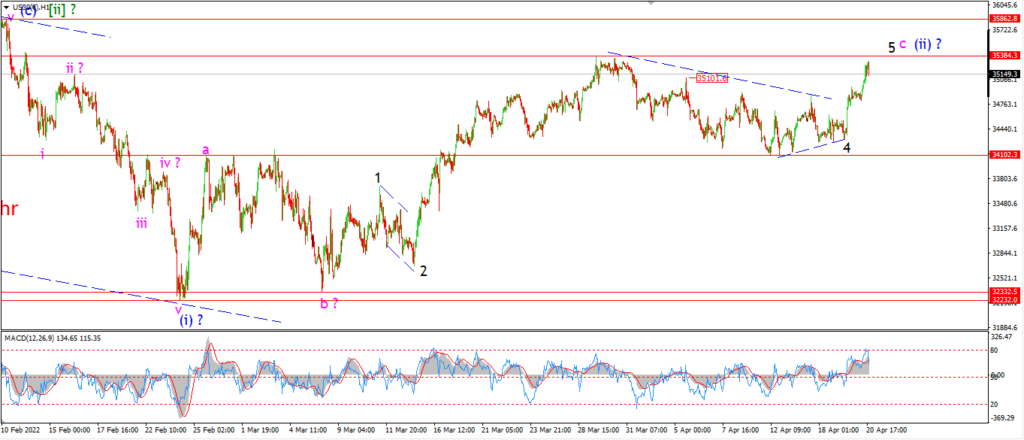
Task: Select the 35149.3 current price tag
Action: click(1004, 74)
